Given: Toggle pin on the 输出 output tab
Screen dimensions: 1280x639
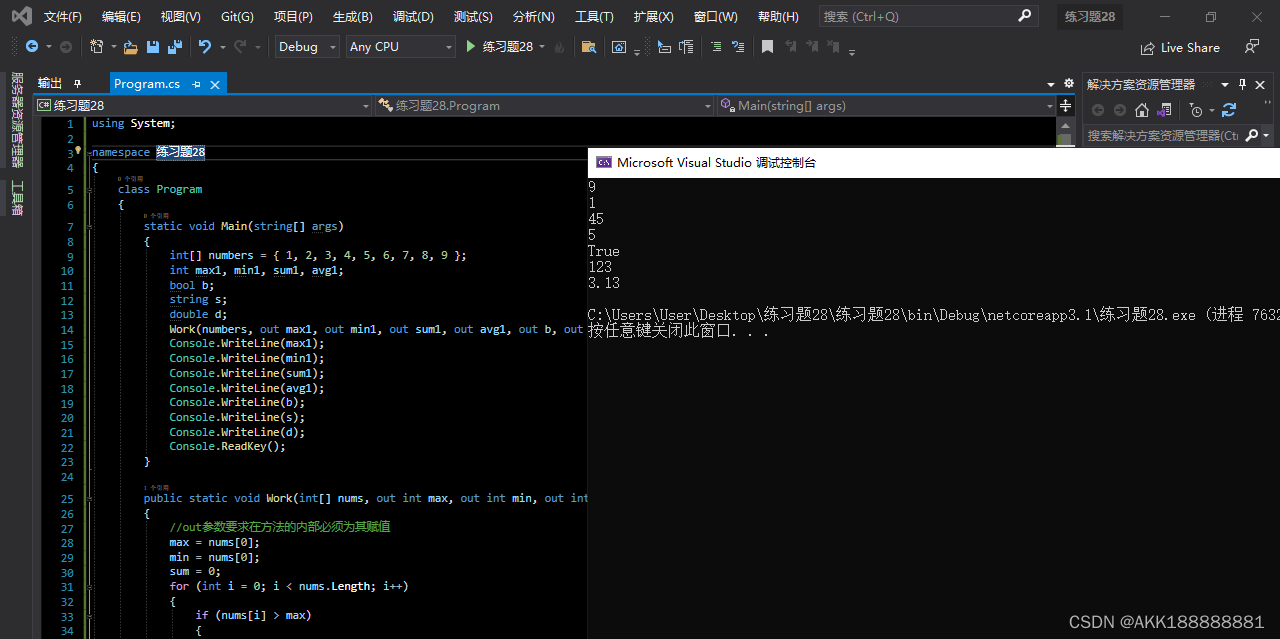Looking at the screenshot, I should pyautogui.click(x=78, y=84).
